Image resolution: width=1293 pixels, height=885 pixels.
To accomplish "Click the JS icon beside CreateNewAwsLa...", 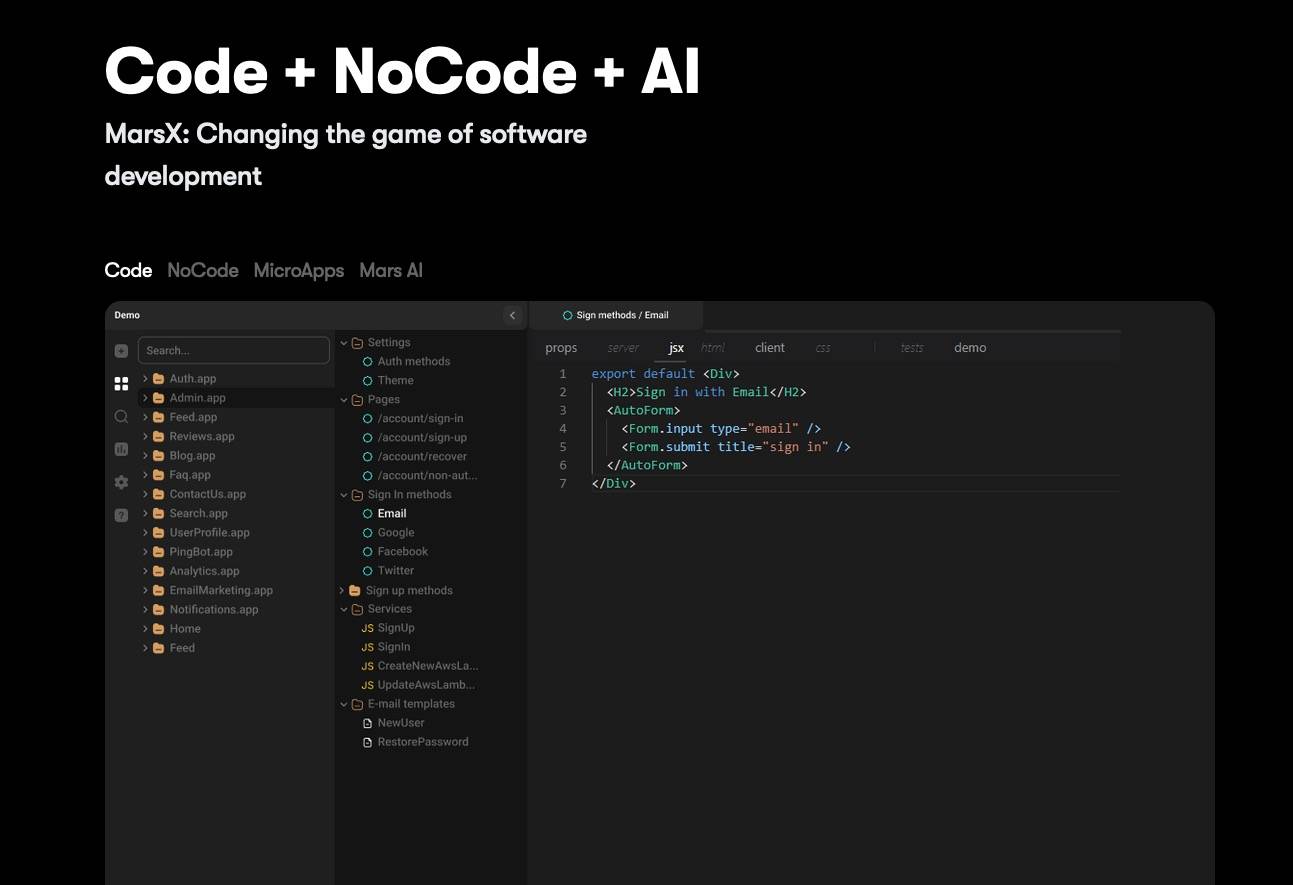I will [368, 666].
